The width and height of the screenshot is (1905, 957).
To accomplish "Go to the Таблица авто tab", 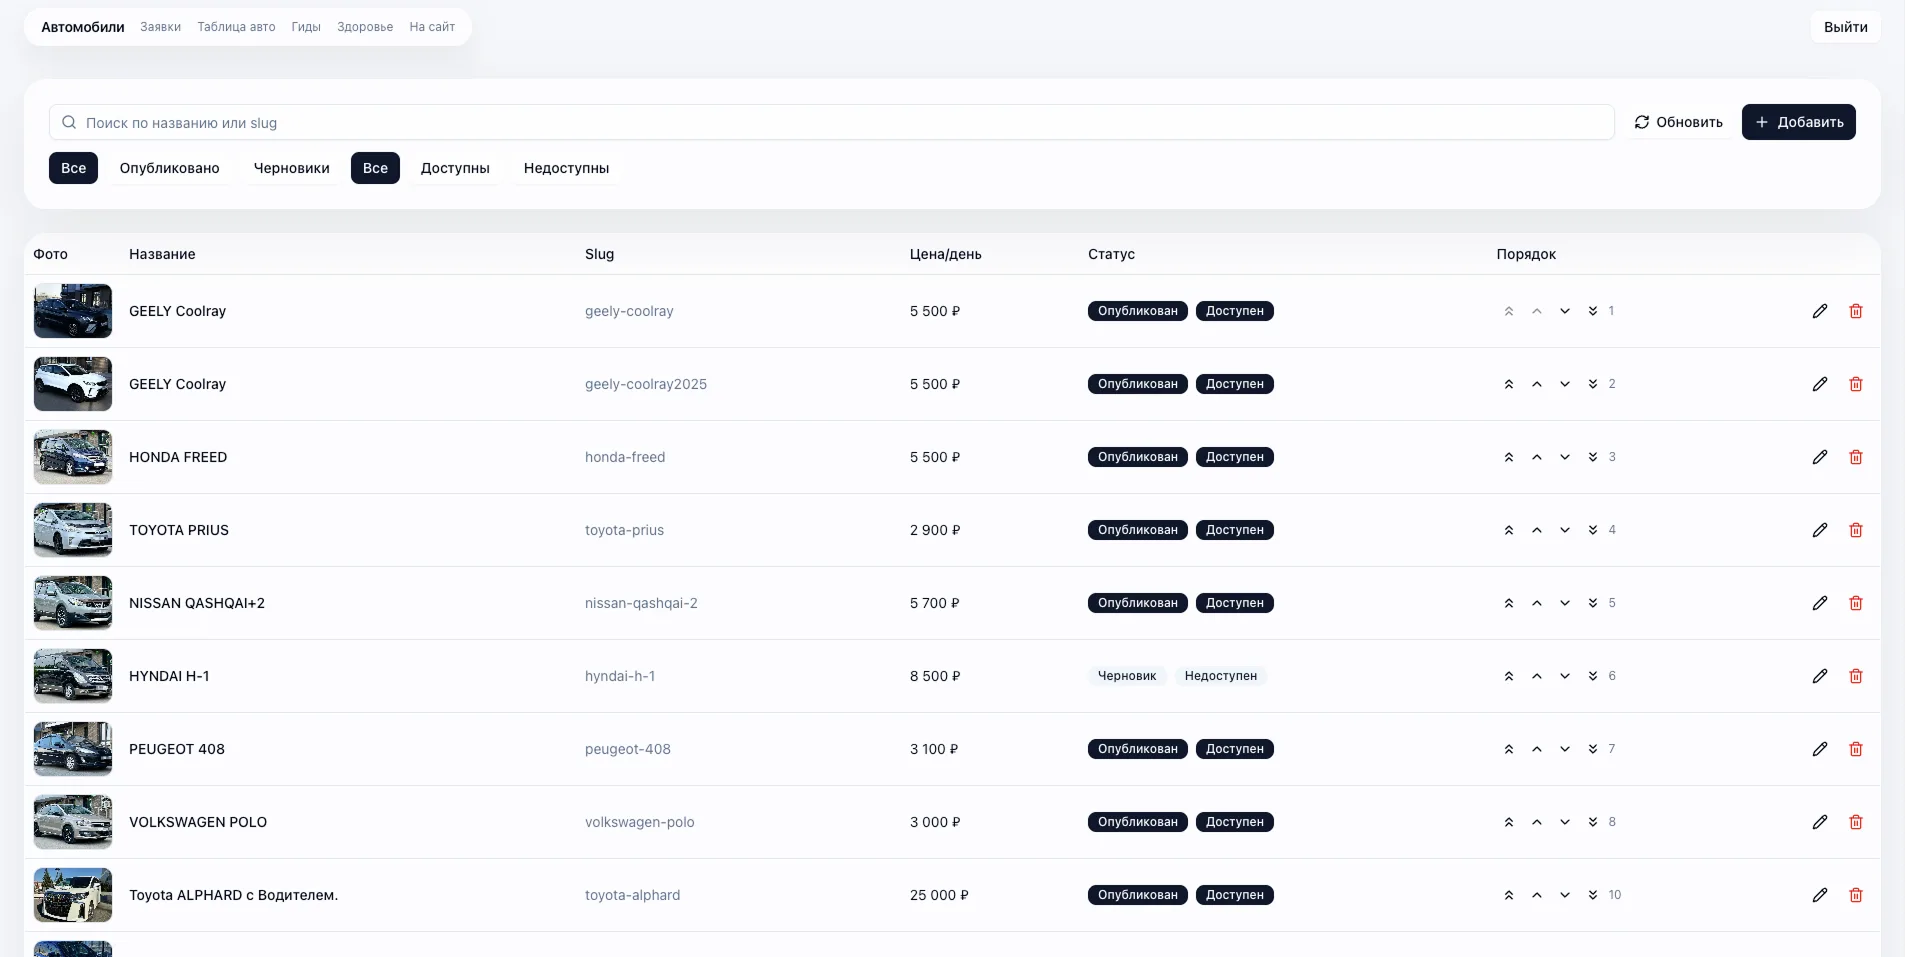I will tap(236, 27).
